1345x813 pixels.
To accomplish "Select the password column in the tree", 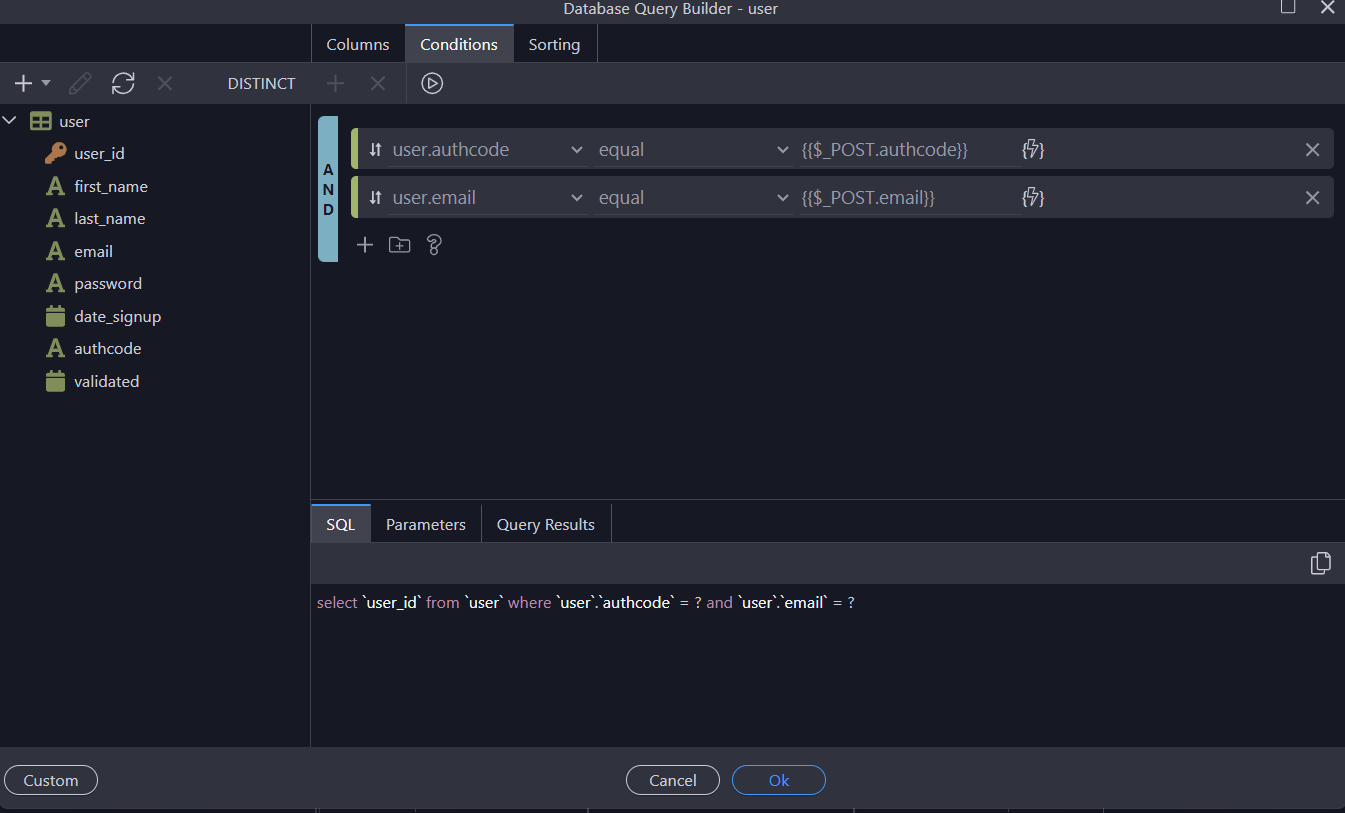I will click(106, 283).
